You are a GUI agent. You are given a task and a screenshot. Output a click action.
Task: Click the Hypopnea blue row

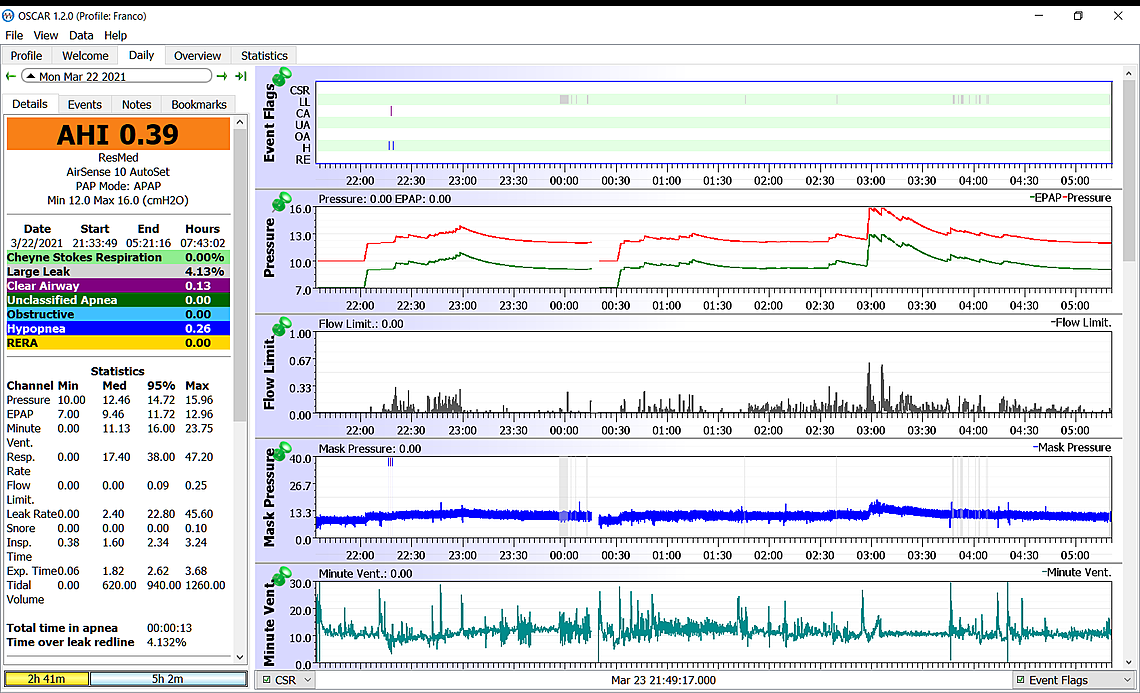point(118,329)
